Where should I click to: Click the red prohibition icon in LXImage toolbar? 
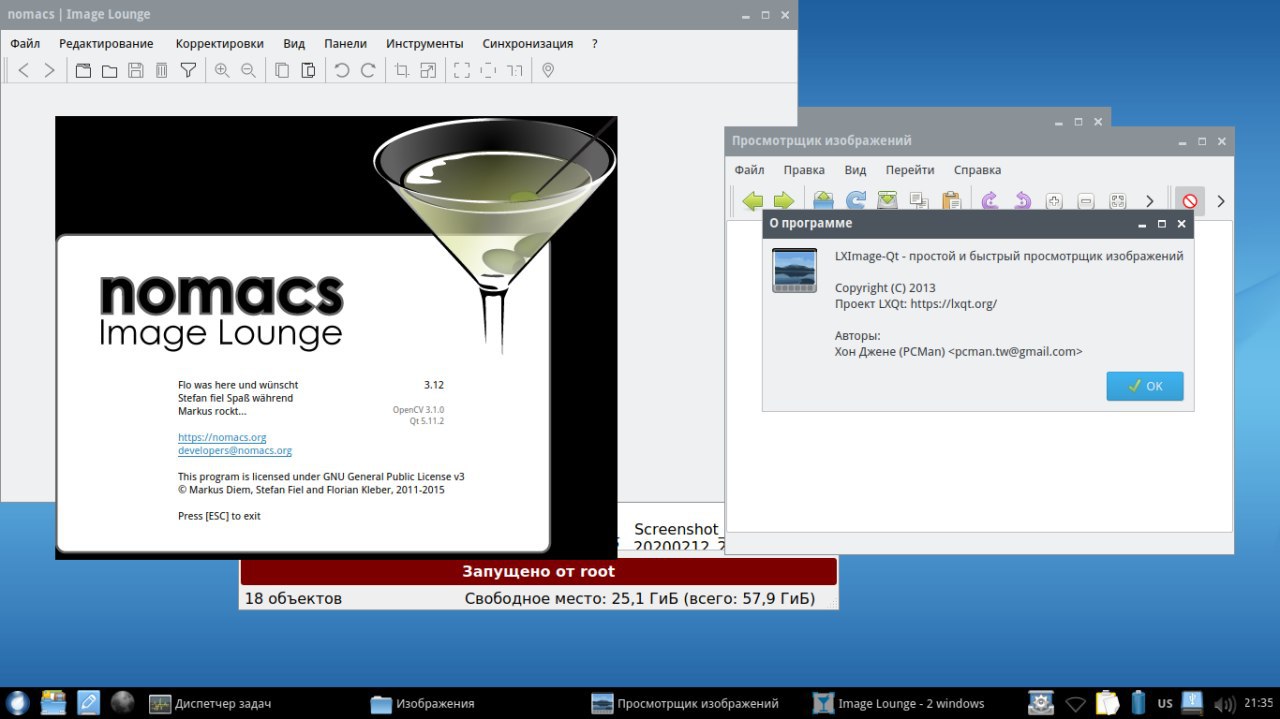pos(1190,201)
